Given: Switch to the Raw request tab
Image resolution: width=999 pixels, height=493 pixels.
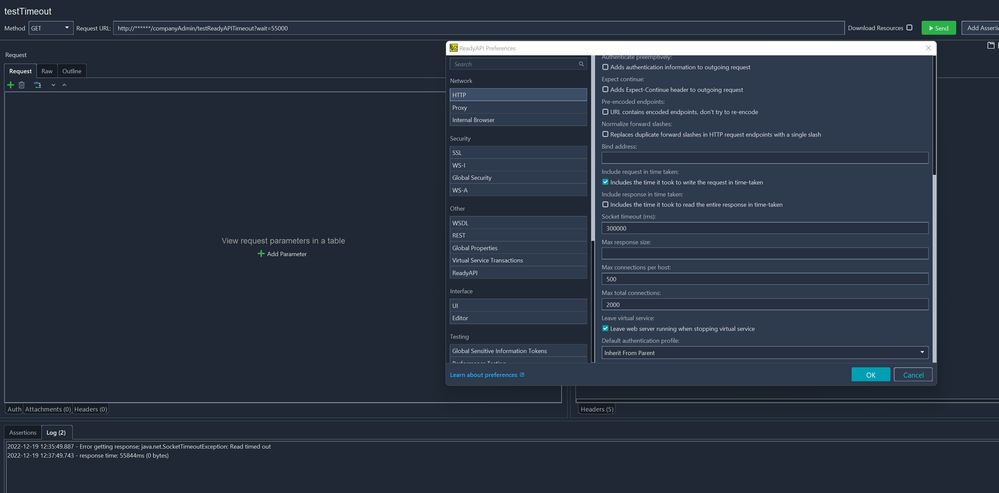Looking at the screenshot, I should [x=47, y=71].
